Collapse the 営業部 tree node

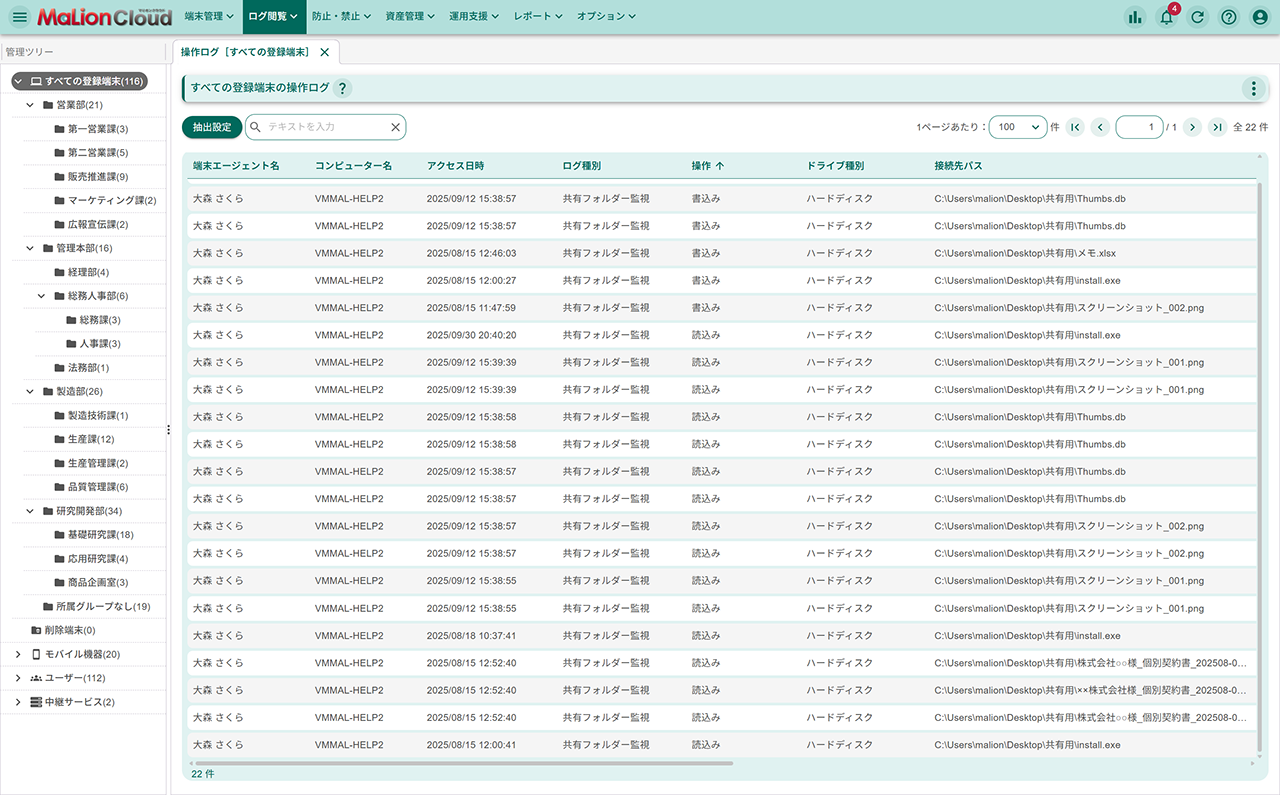(x=30, y=105)
